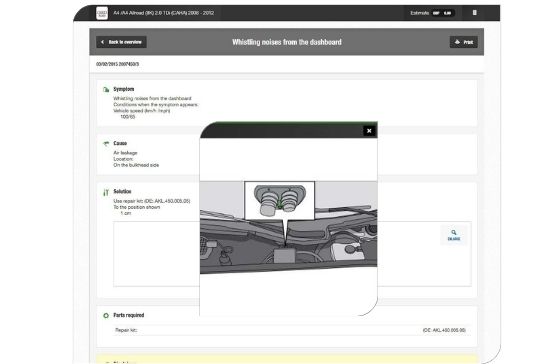Screen dimensions: 544x364
Task: Select the 'Whistling noises from the dashboard' title
Action: 287,42
